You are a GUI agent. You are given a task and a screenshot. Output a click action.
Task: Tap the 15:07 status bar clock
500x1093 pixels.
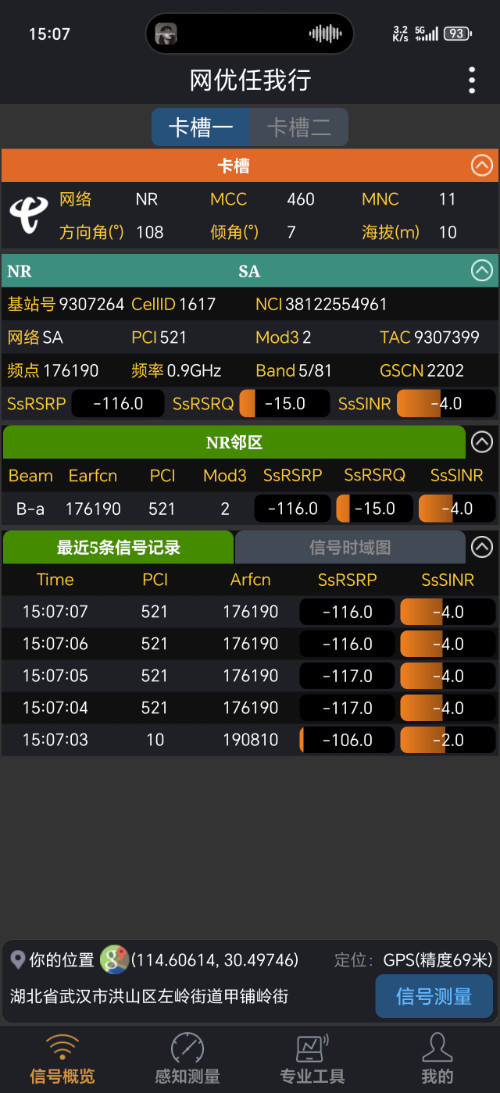point(49,33)
